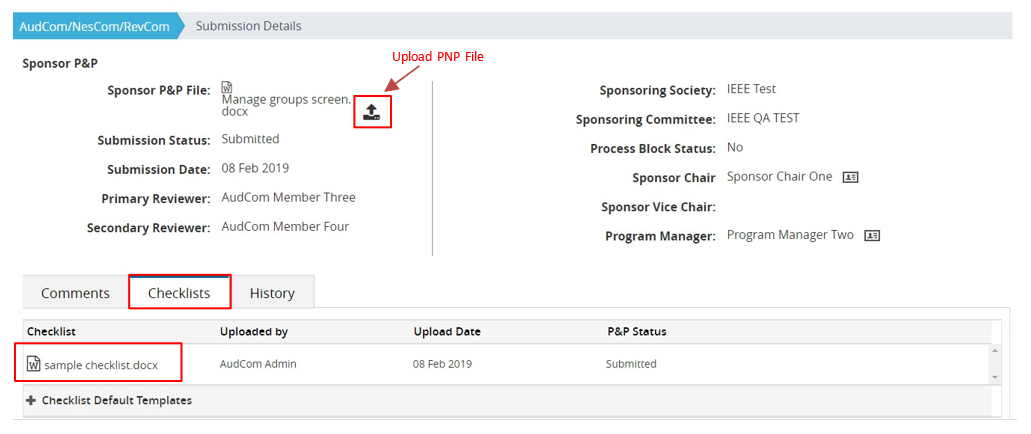This screenshot has height=434, width=1031.
Task: Click the Upload PNP File icon
Action: tap(372, 112)
